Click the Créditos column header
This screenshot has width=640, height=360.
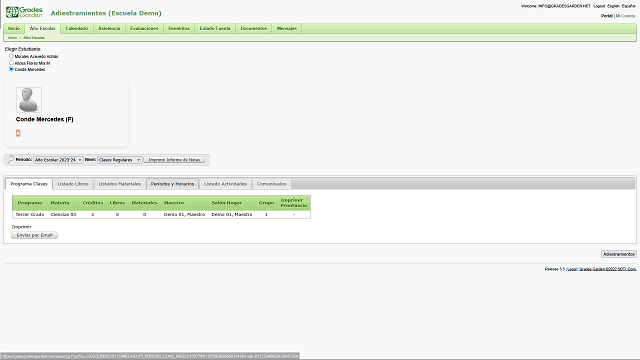[x=93, y=203]
